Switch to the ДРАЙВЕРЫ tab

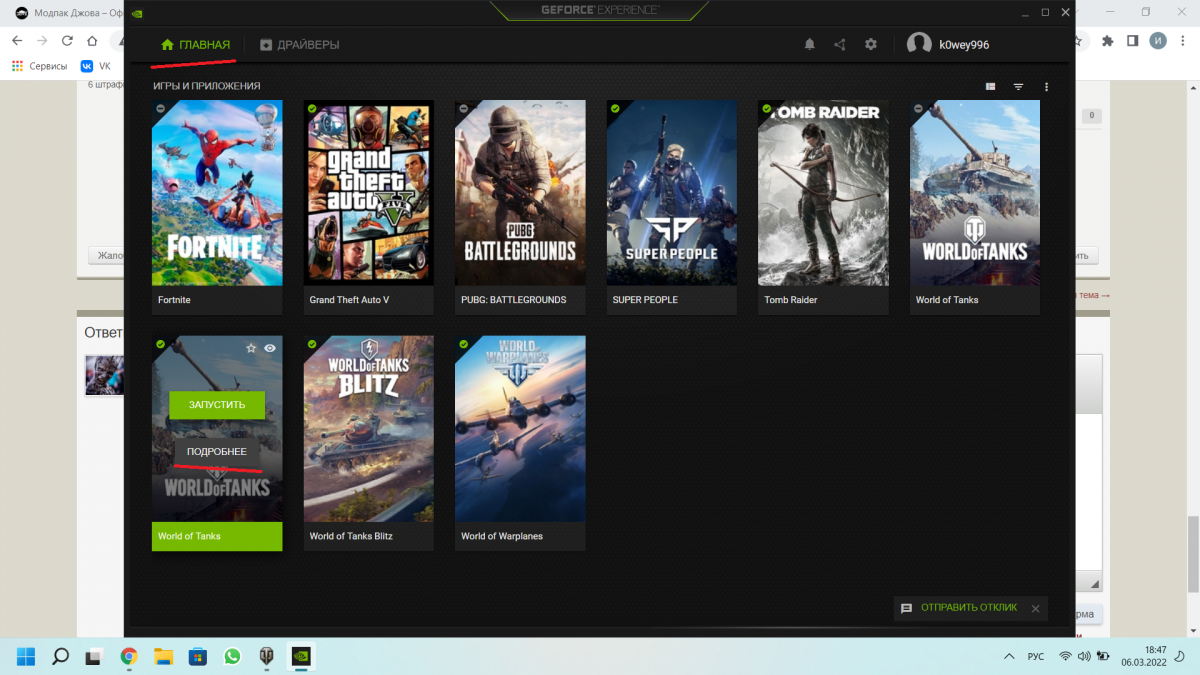(299, 45)
